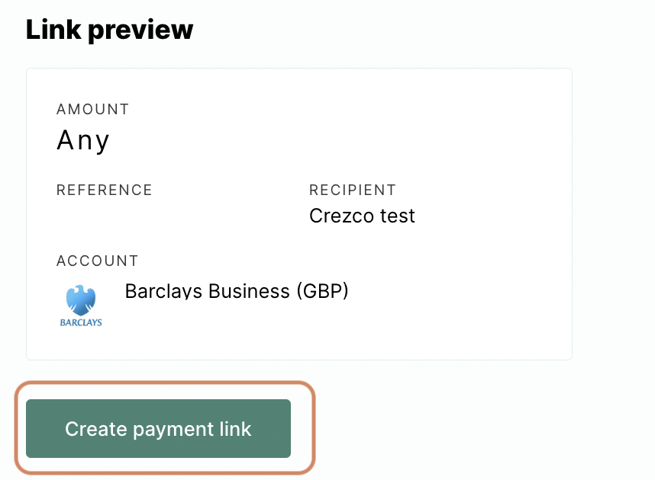This screenshot has height=480, width=655.
Task: Click the ACCOUNT label
Action: tap(97, 261)
